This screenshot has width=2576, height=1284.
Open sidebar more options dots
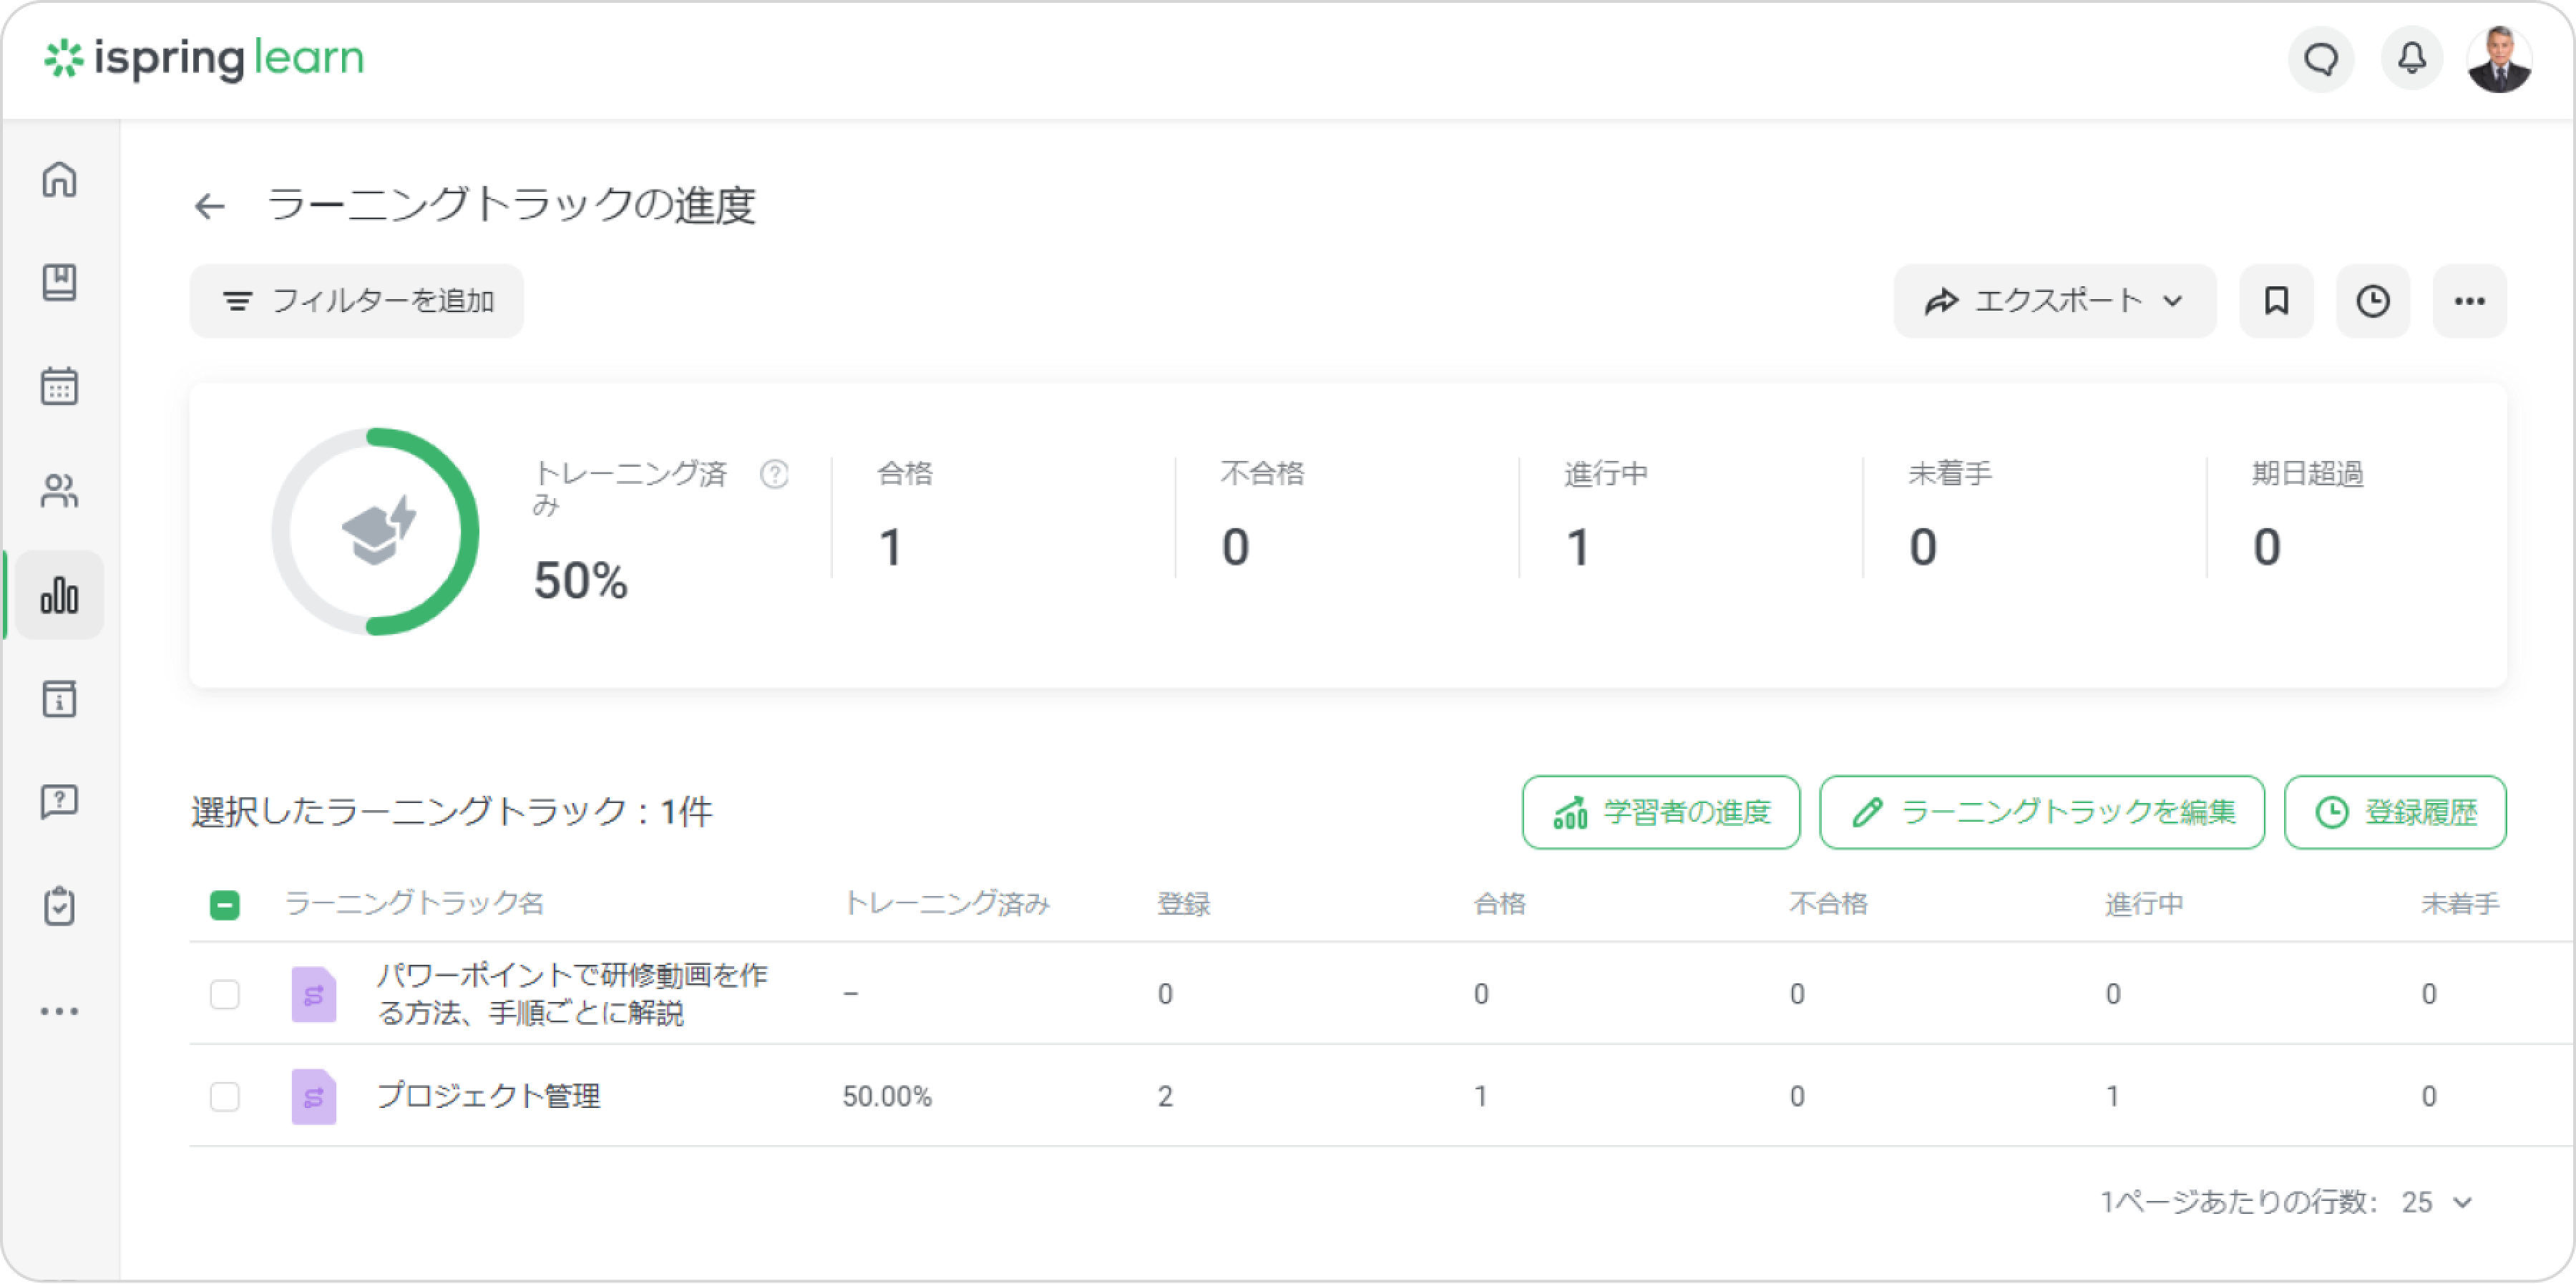[59, 1011]
